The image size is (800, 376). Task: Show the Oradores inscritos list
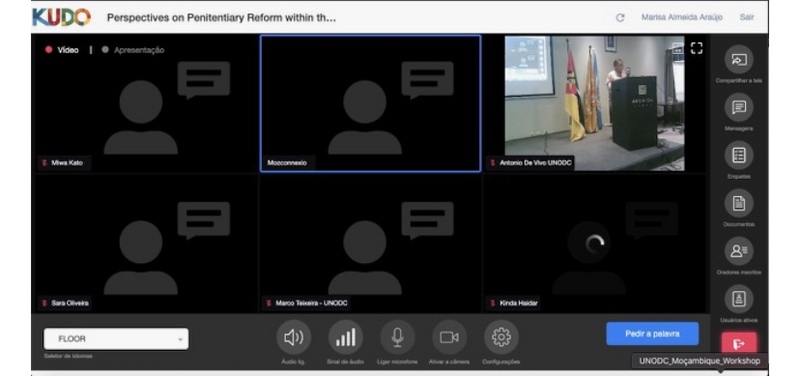738,251
